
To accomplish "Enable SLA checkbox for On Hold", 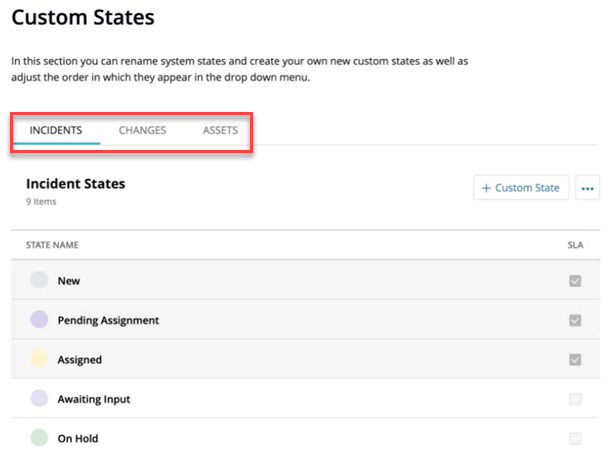I will coord(575,438).
